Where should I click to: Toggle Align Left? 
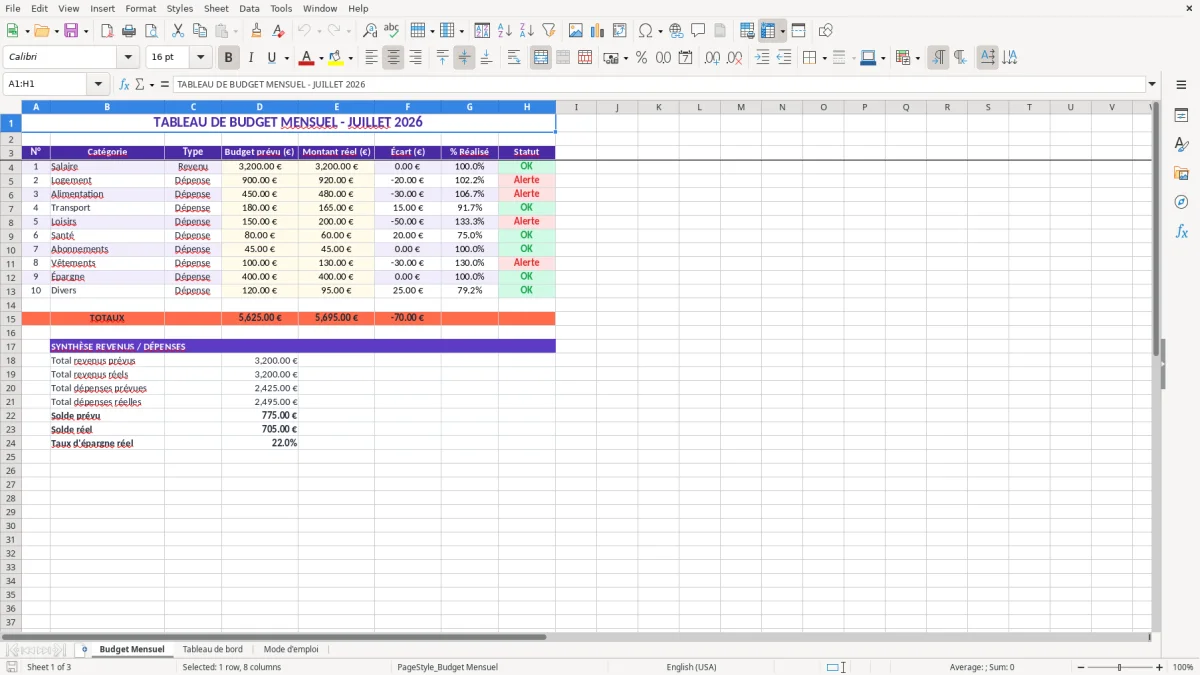372,58
